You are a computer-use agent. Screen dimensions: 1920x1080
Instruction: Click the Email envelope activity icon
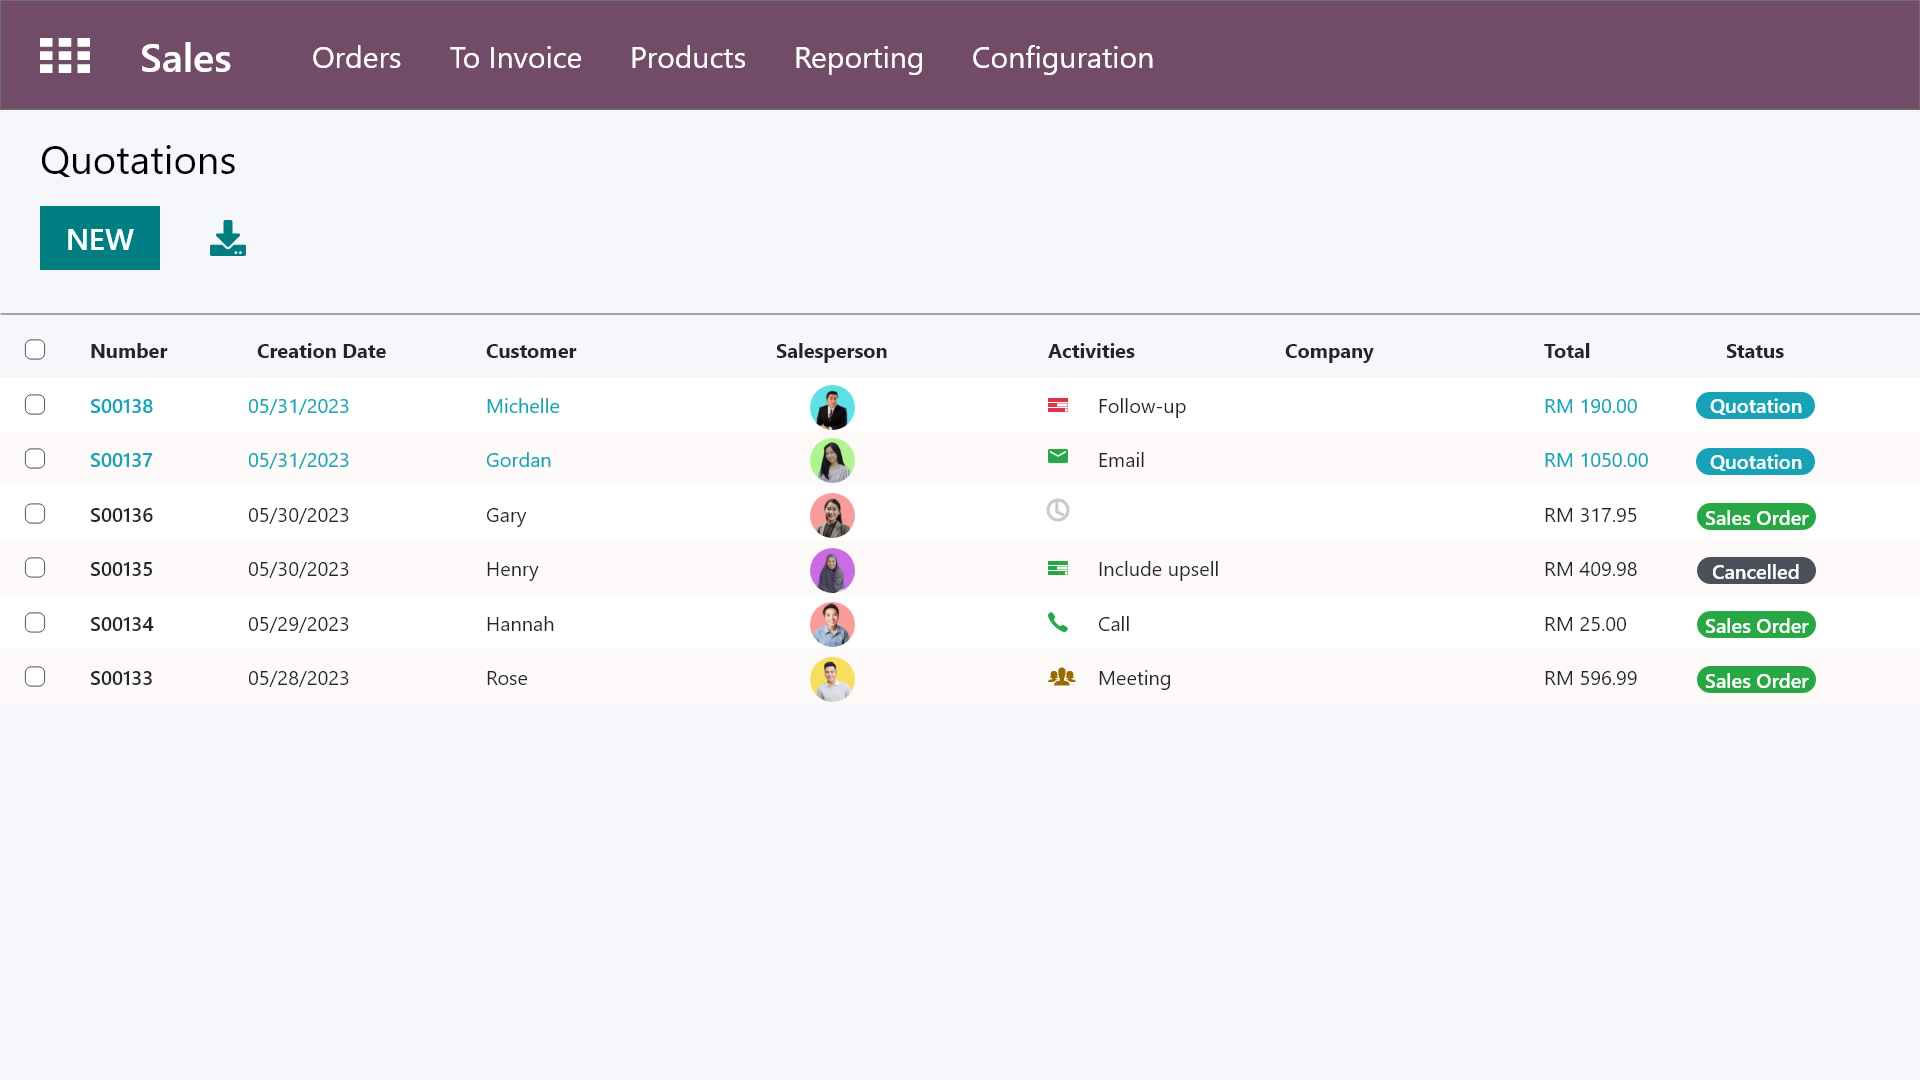tap(1058, 457)
